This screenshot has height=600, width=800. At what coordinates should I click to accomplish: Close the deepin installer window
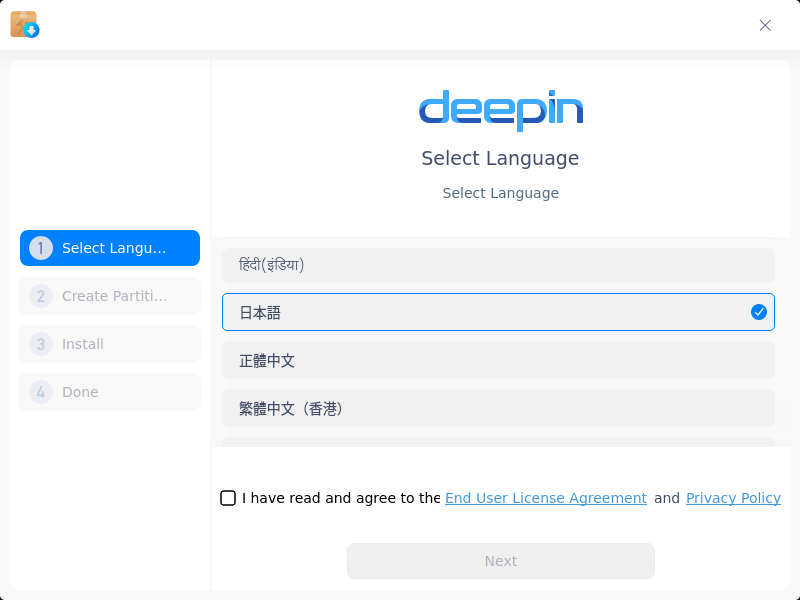765,26
